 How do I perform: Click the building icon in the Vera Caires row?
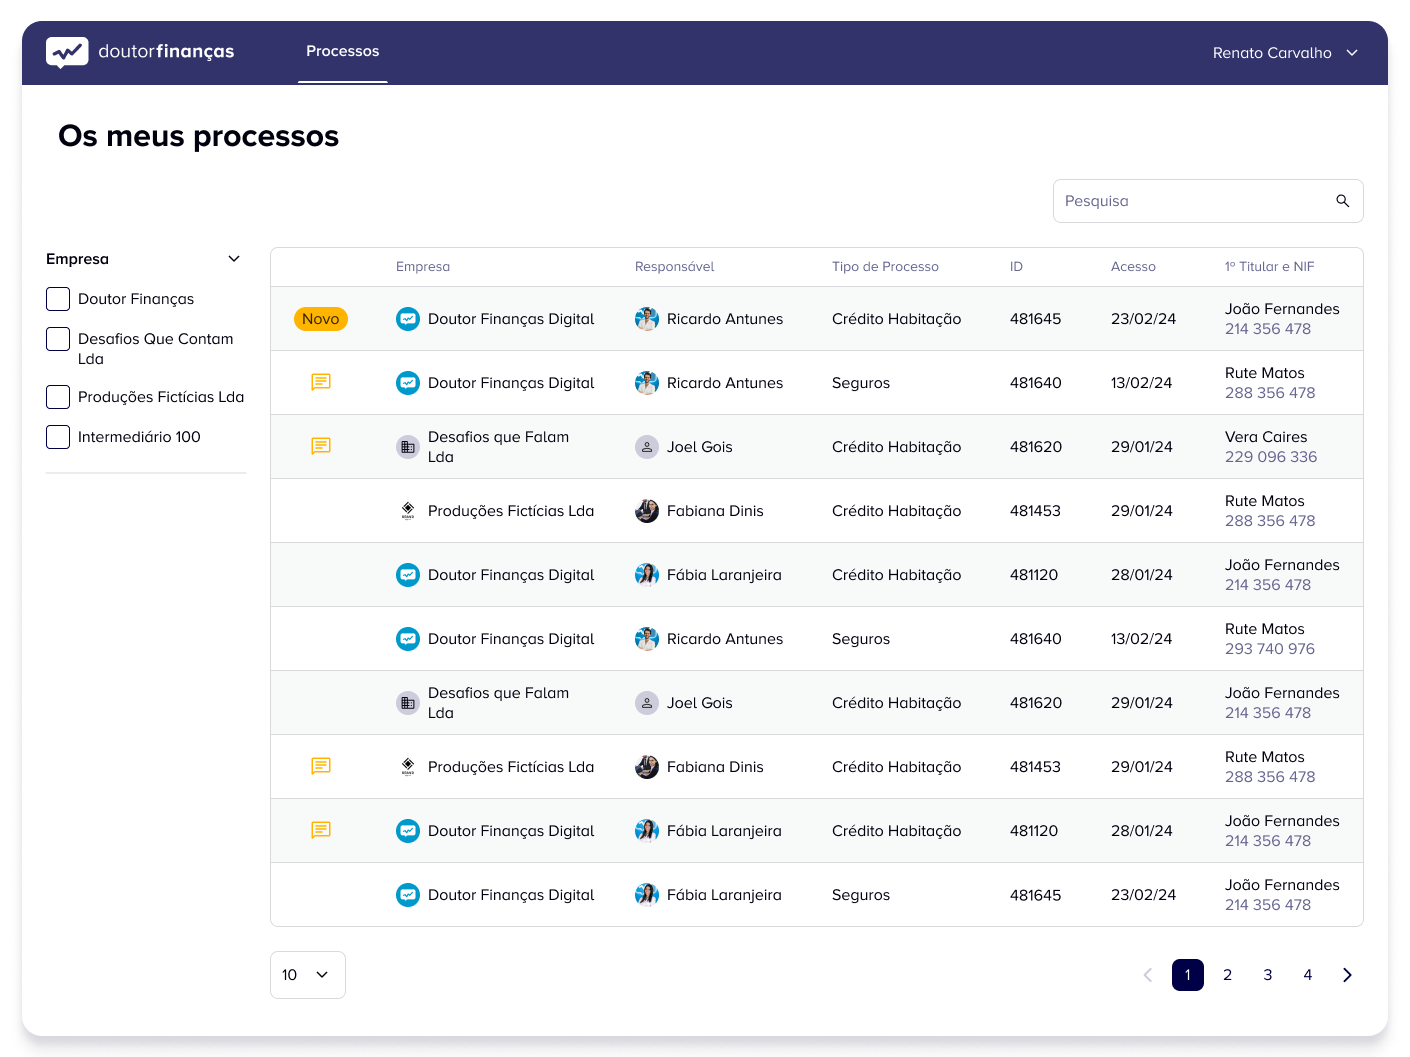click(408, 447)
